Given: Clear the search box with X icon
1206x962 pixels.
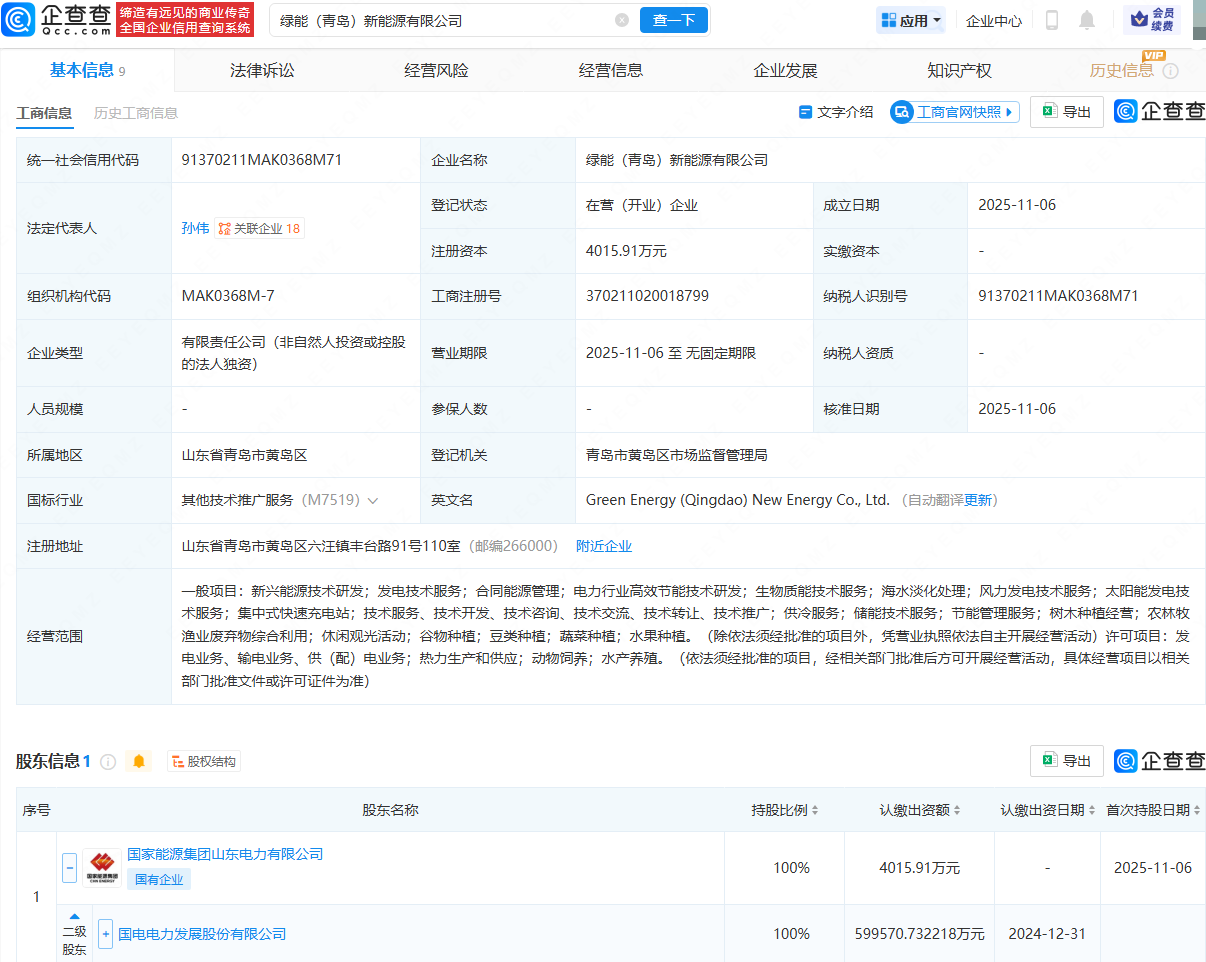Looking at the screenshot, I should click(x=622, y=20).
